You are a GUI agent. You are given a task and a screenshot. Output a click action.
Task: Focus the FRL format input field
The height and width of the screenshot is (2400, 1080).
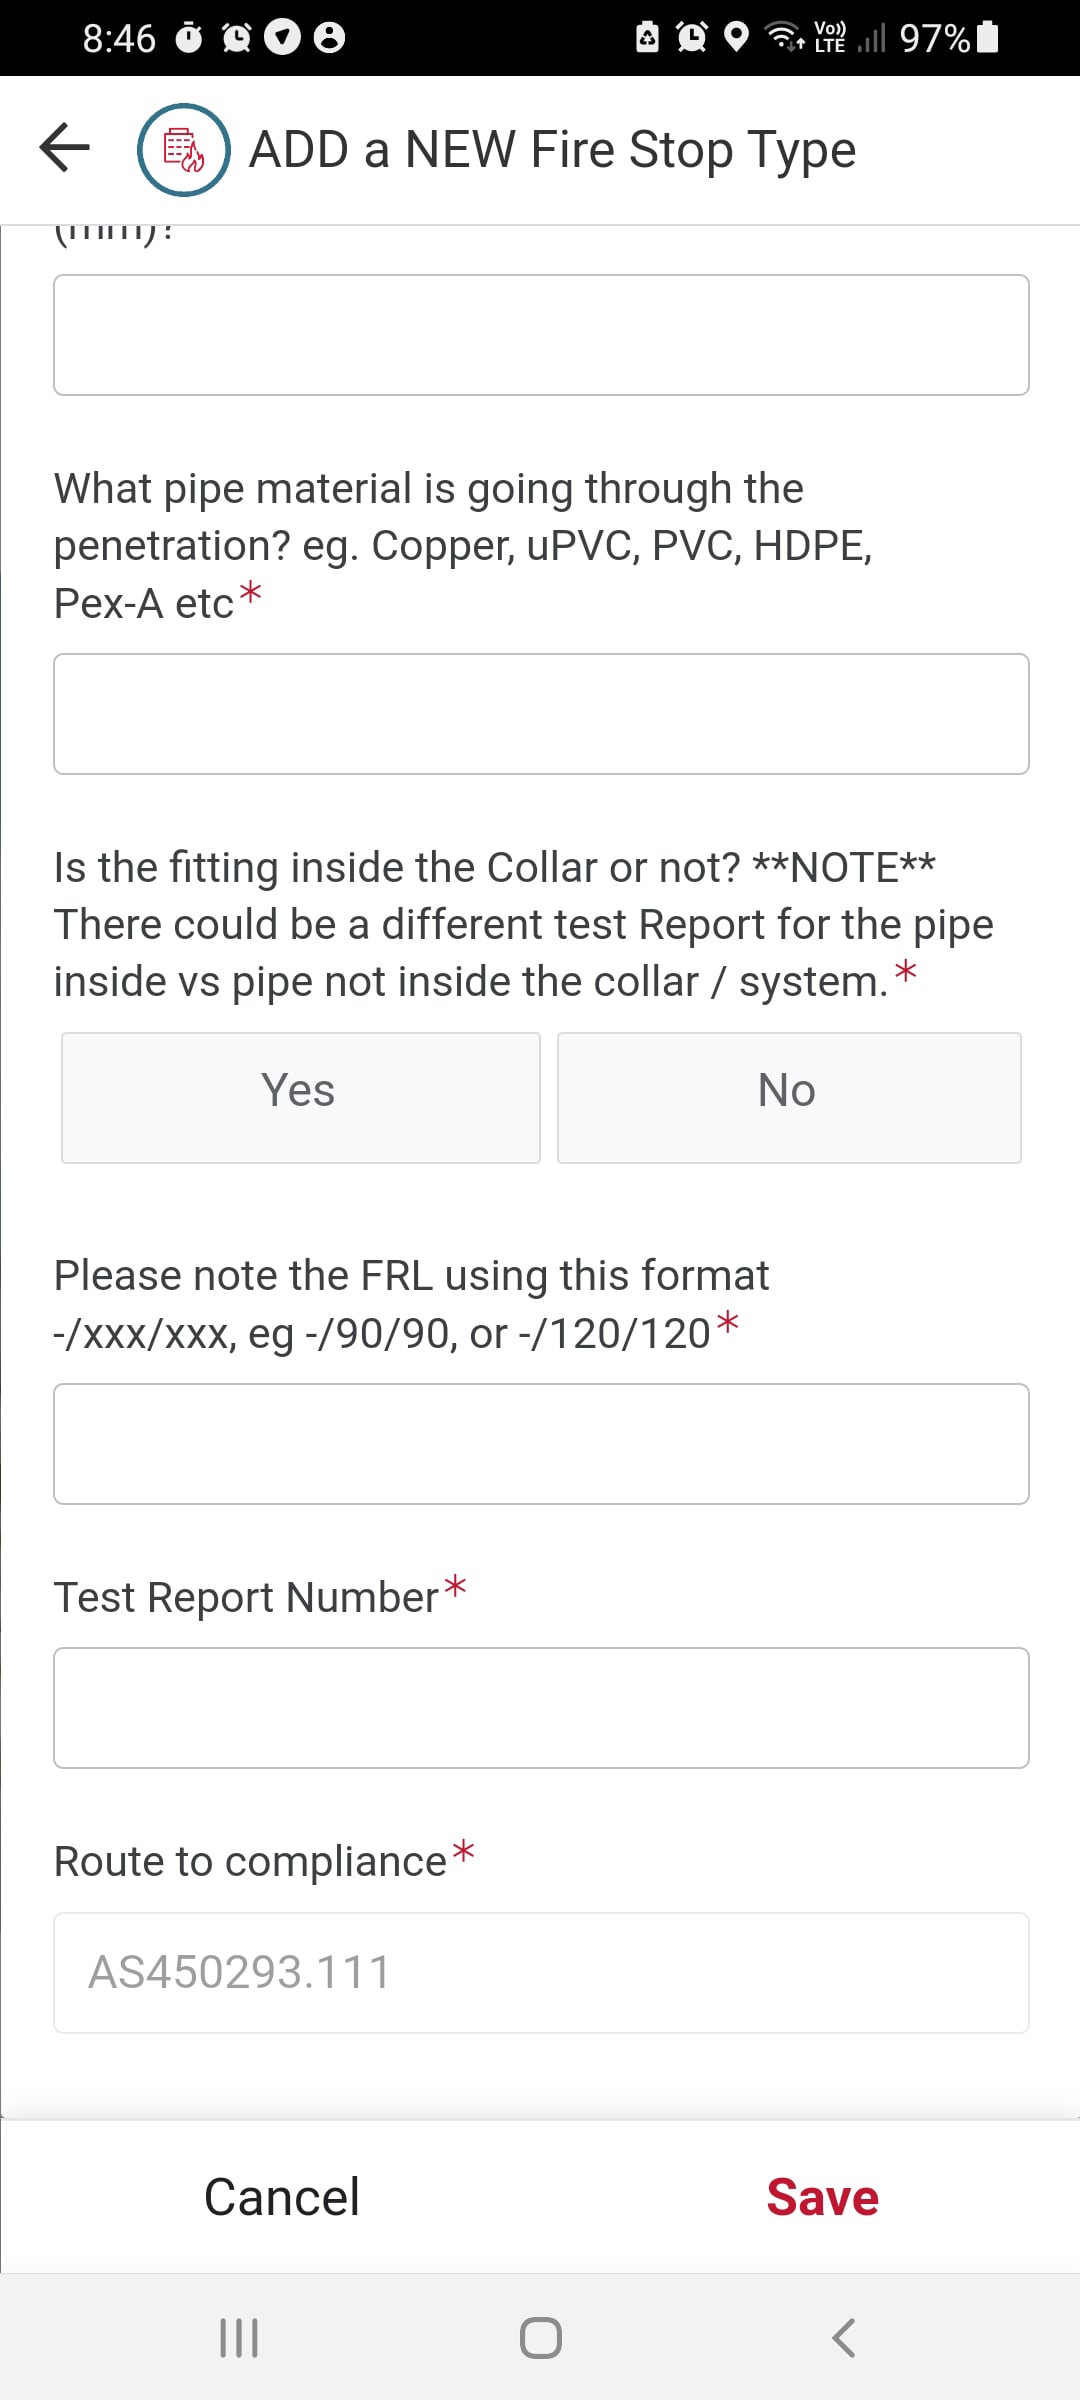click(541, 1444)
